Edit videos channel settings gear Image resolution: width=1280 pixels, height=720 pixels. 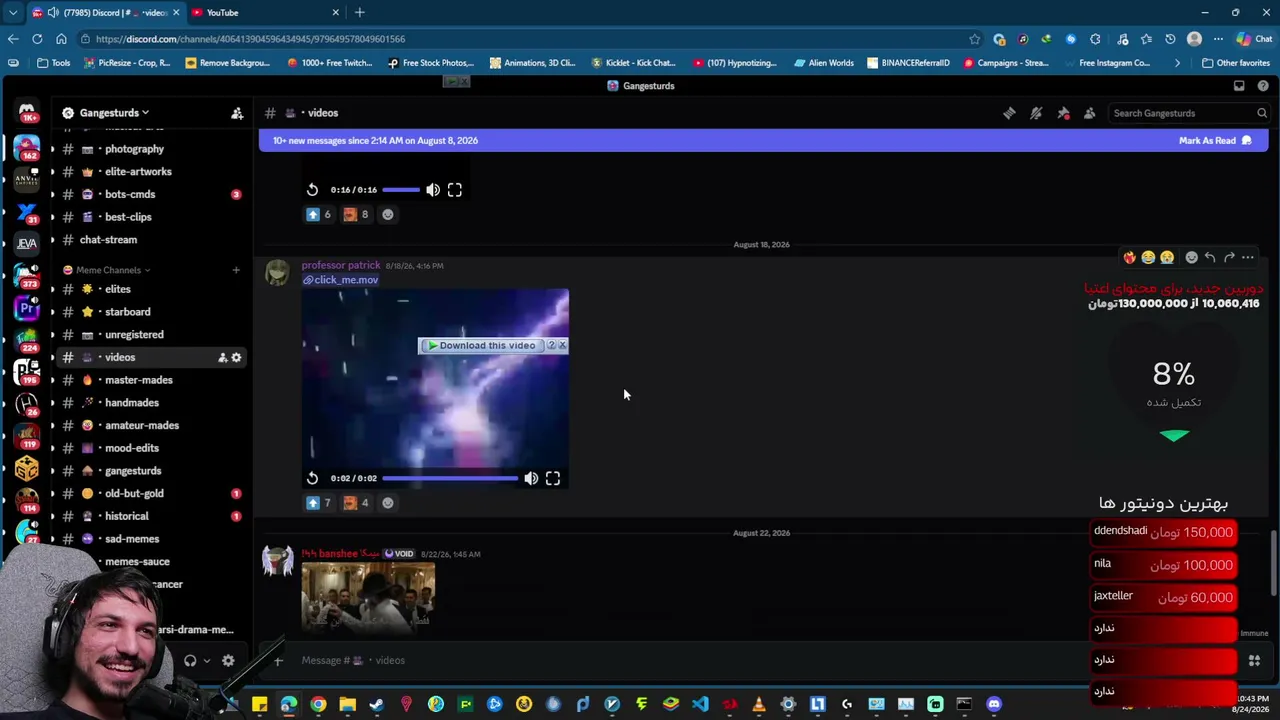point(236,358)
